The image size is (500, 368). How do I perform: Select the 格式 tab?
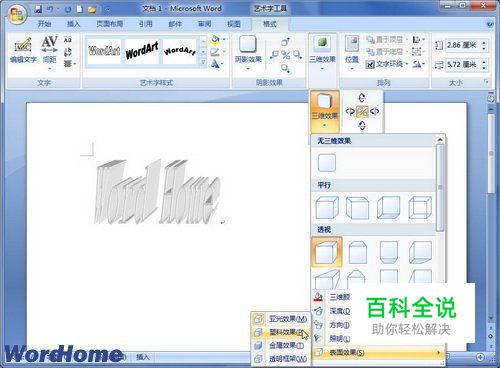pyautogui.click(x=270, y=24)
